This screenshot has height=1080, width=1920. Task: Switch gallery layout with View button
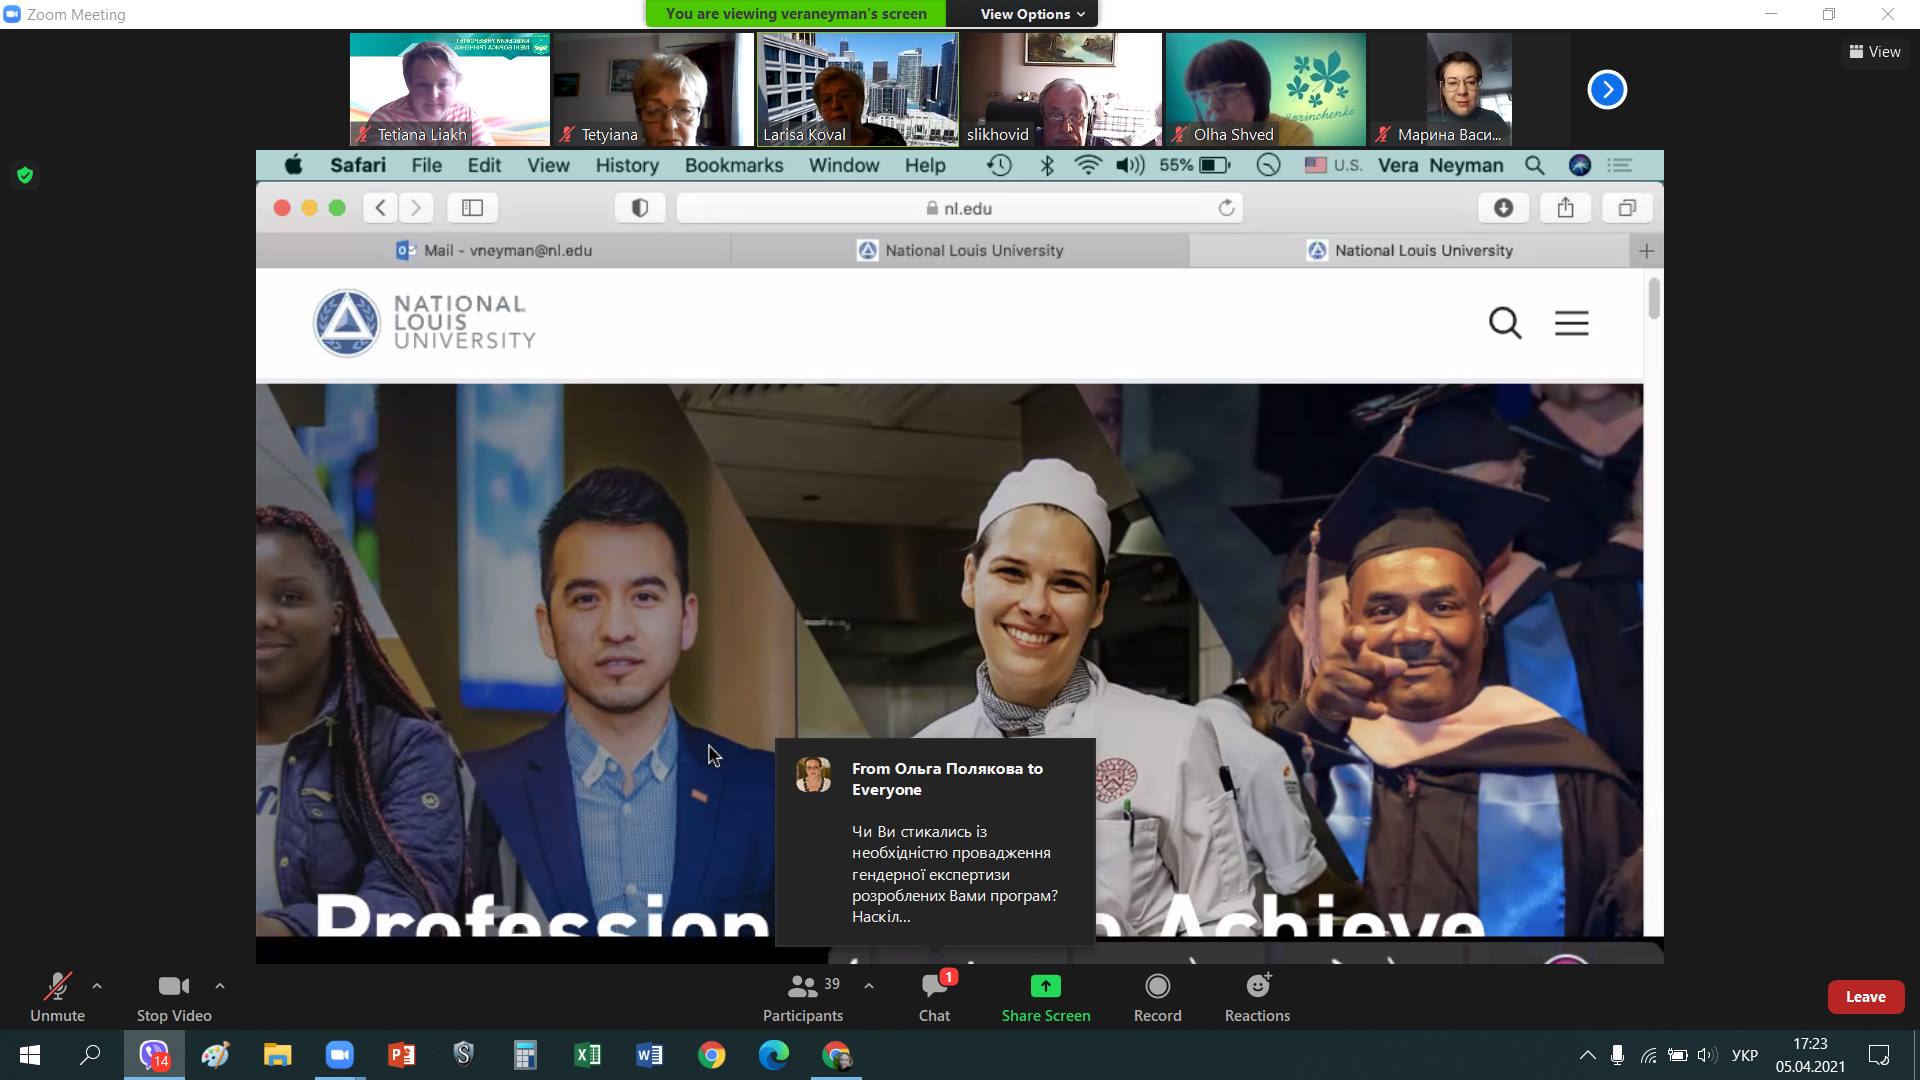coord(1875,52)
